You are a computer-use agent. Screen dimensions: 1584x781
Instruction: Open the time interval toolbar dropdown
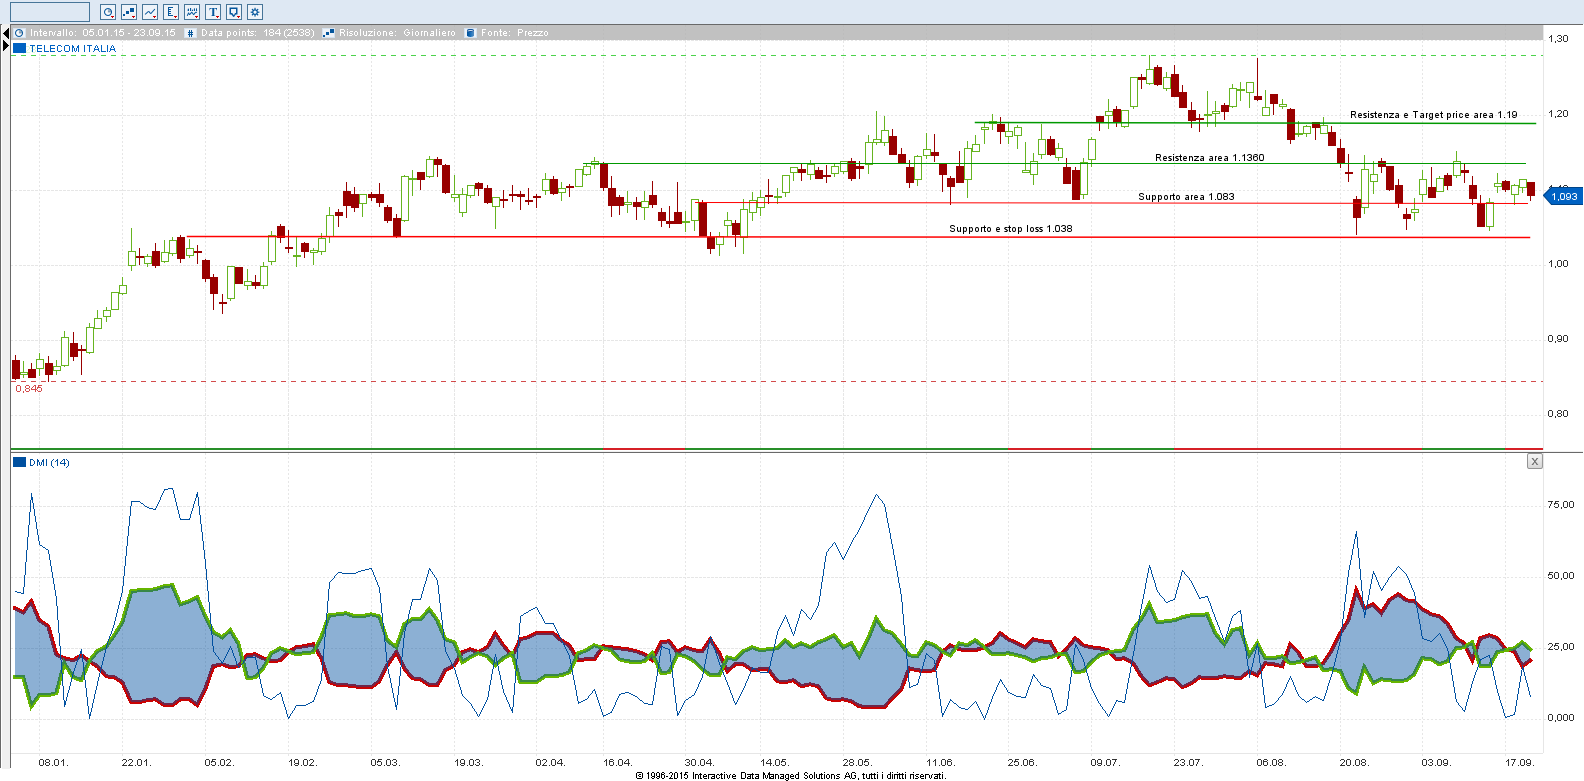click(108, 12)
